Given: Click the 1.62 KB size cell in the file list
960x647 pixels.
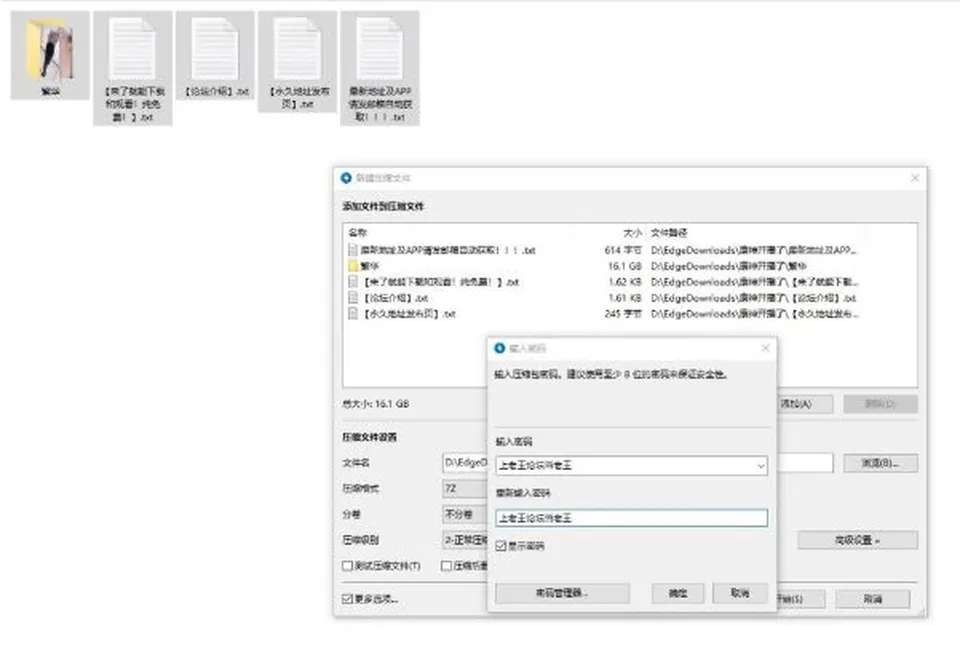Looking at the screenshot, I should [624, 282].
